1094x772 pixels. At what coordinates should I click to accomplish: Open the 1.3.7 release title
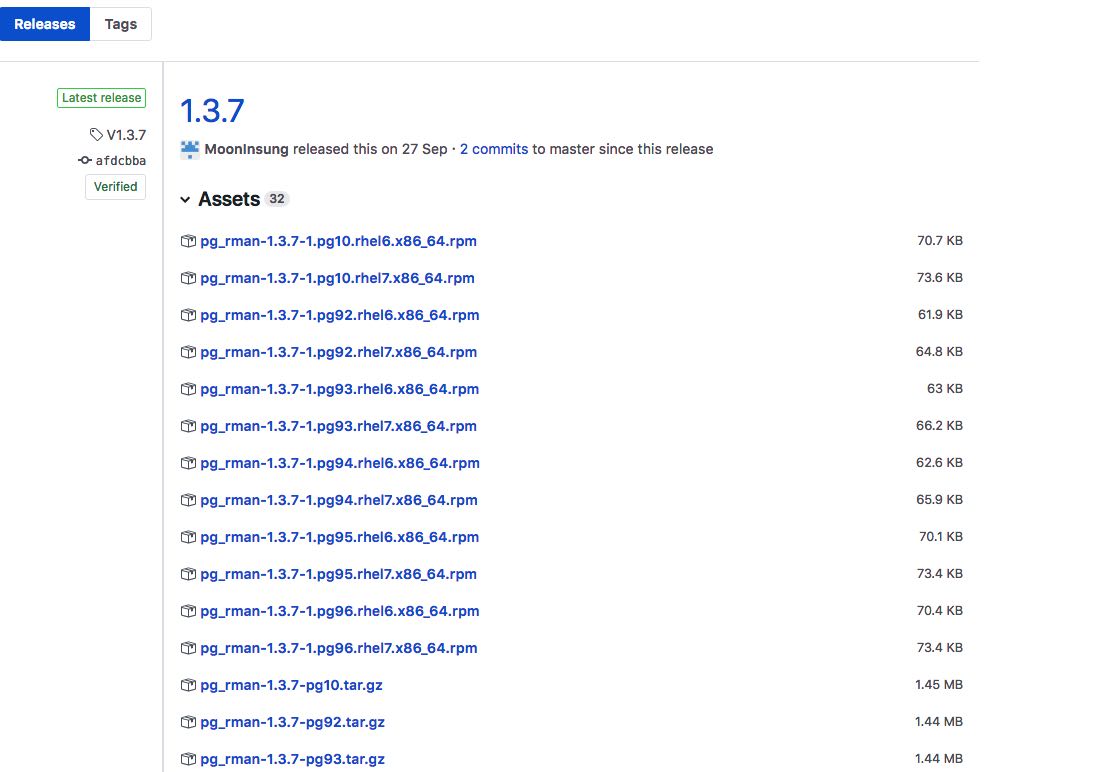tap(212, 111)
